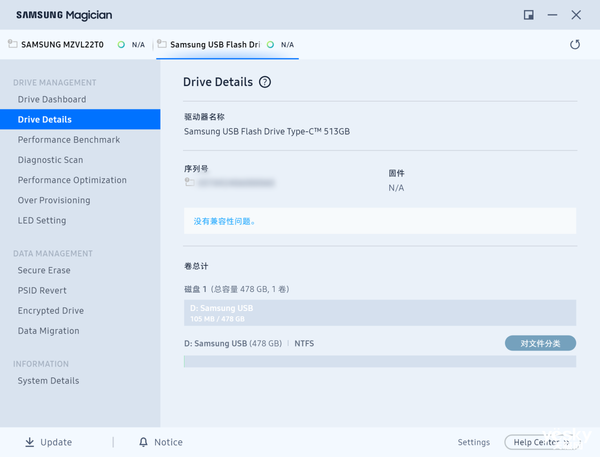Click the Notice bell icon
This screenshot has height=457, width=600.
[143, 442]
